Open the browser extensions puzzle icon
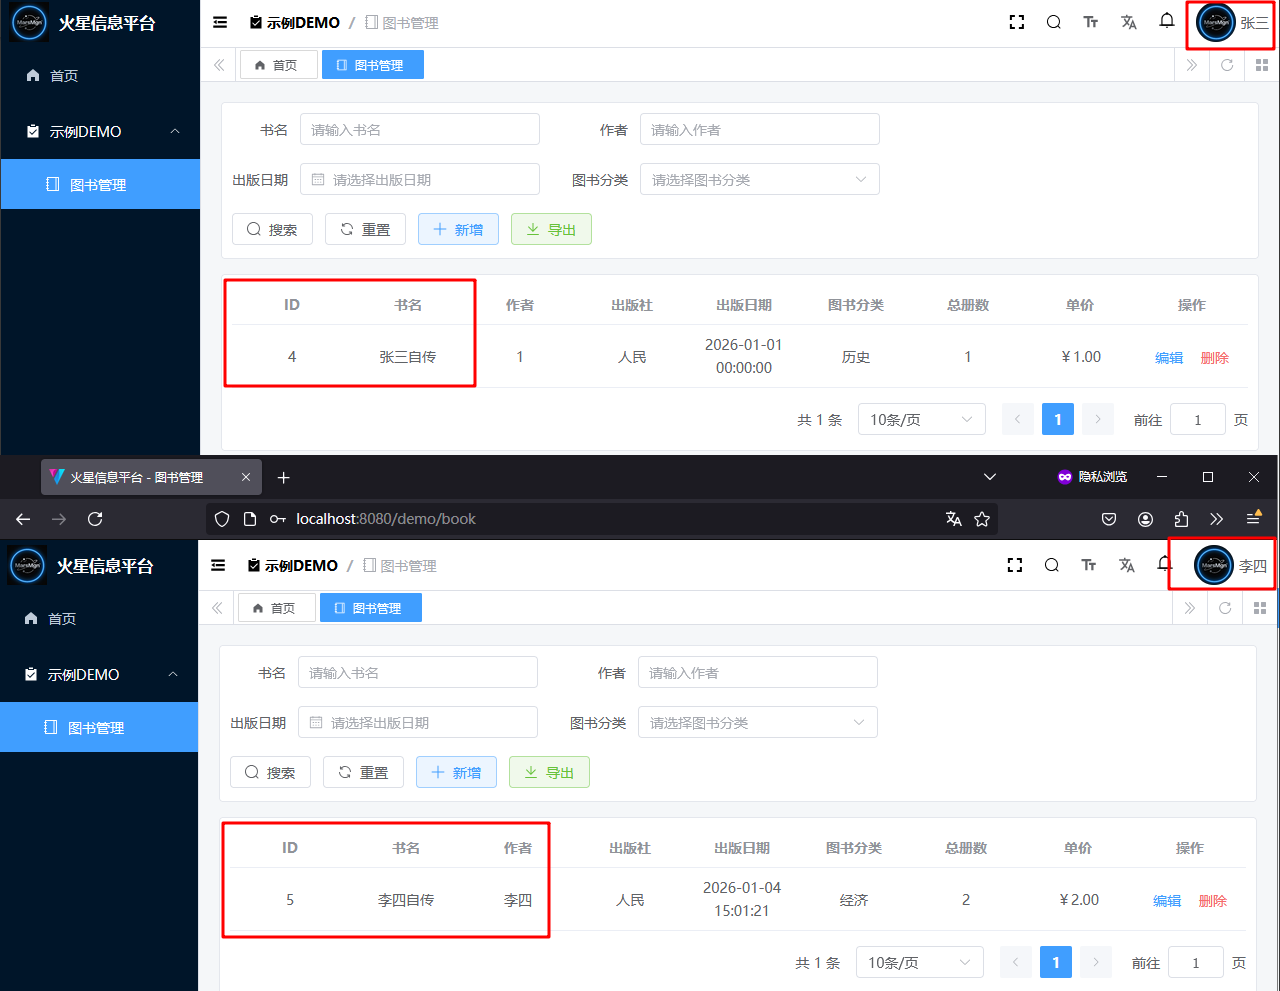Viewport: 1280px width, 991px height. coord(1181,519)
